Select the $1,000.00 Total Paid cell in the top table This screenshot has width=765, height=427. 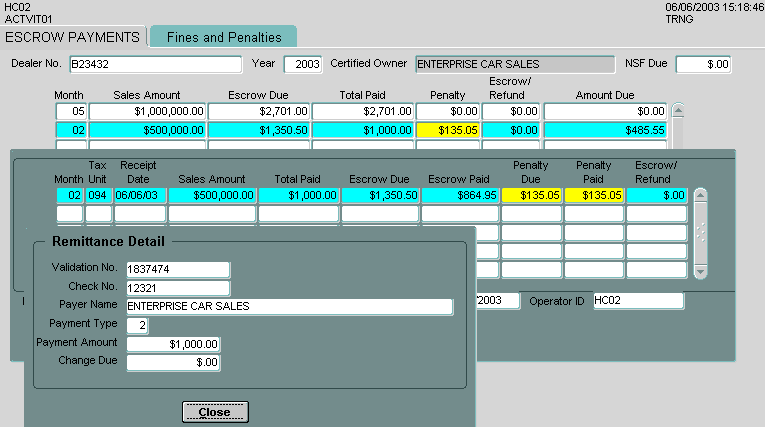(x=362, y=130)
